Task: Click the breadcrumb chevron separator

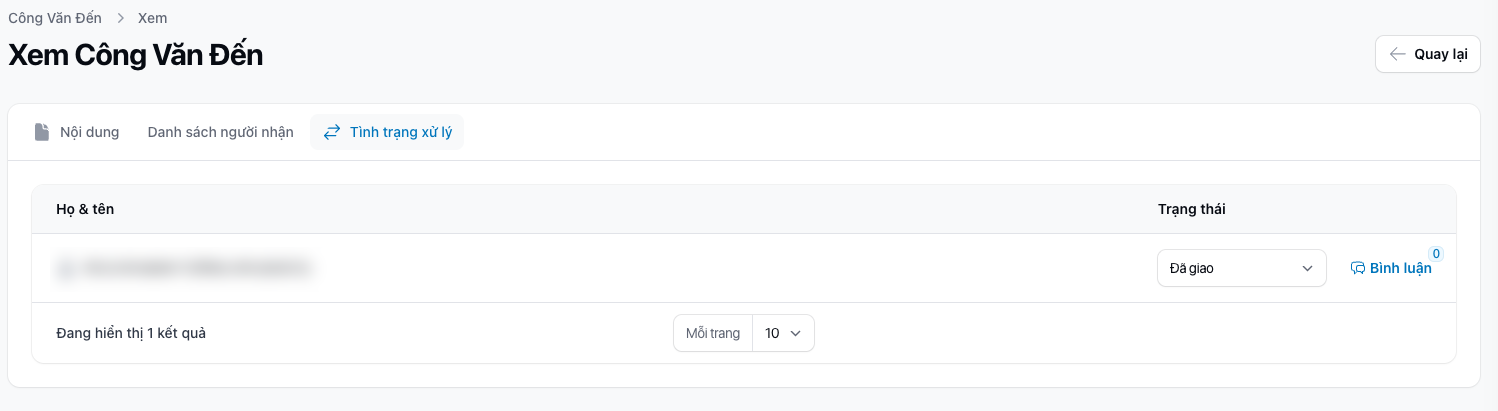Action: point(120,18)
